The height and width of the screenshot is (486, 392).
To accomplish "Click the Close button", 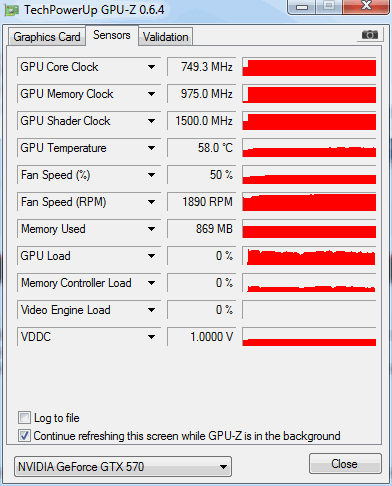I will click(345, 464).
